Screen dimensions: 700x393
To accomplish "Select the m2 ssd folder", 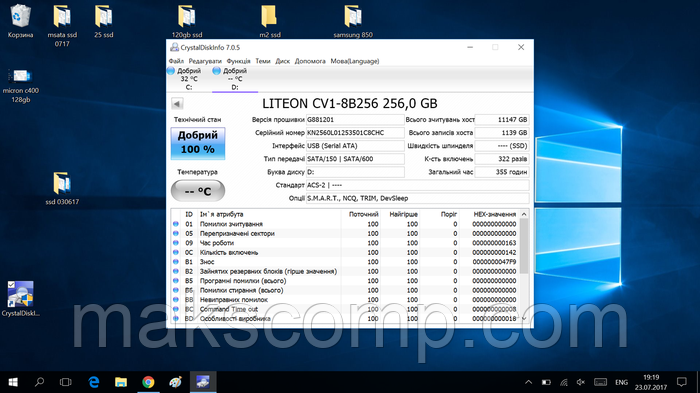I will tap(270, 21).
